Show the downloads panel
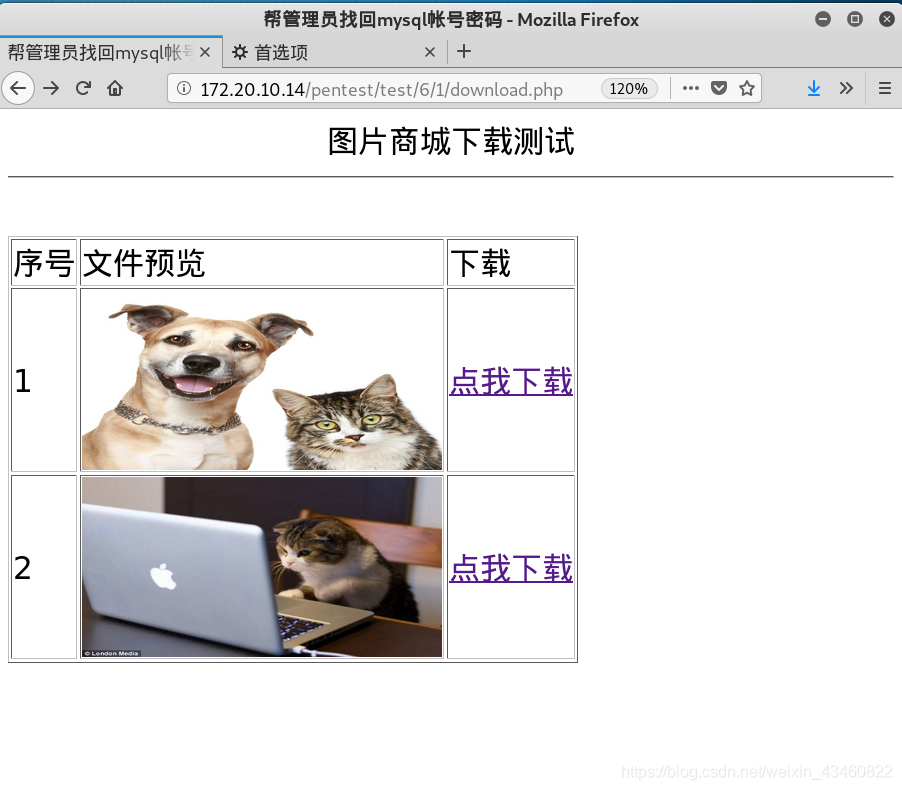902x790 pixels. 813,88
